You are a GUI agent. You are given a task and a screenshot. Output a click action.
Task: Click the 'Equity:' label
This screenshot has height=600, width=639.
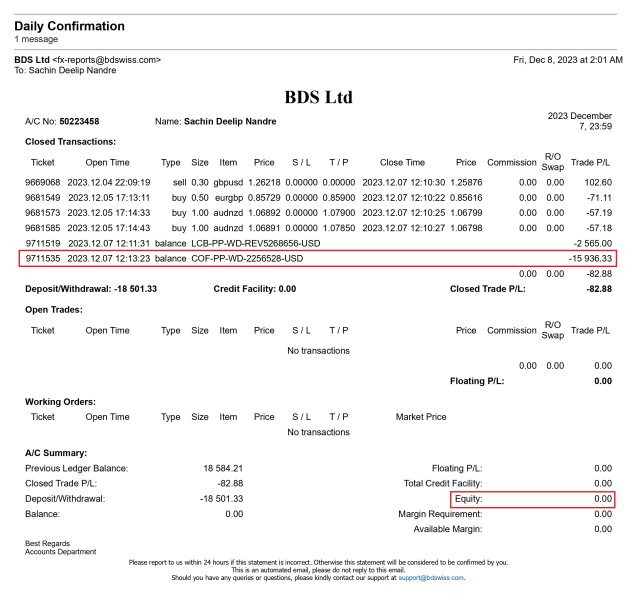pyautogui.click(x=468, y=499)
